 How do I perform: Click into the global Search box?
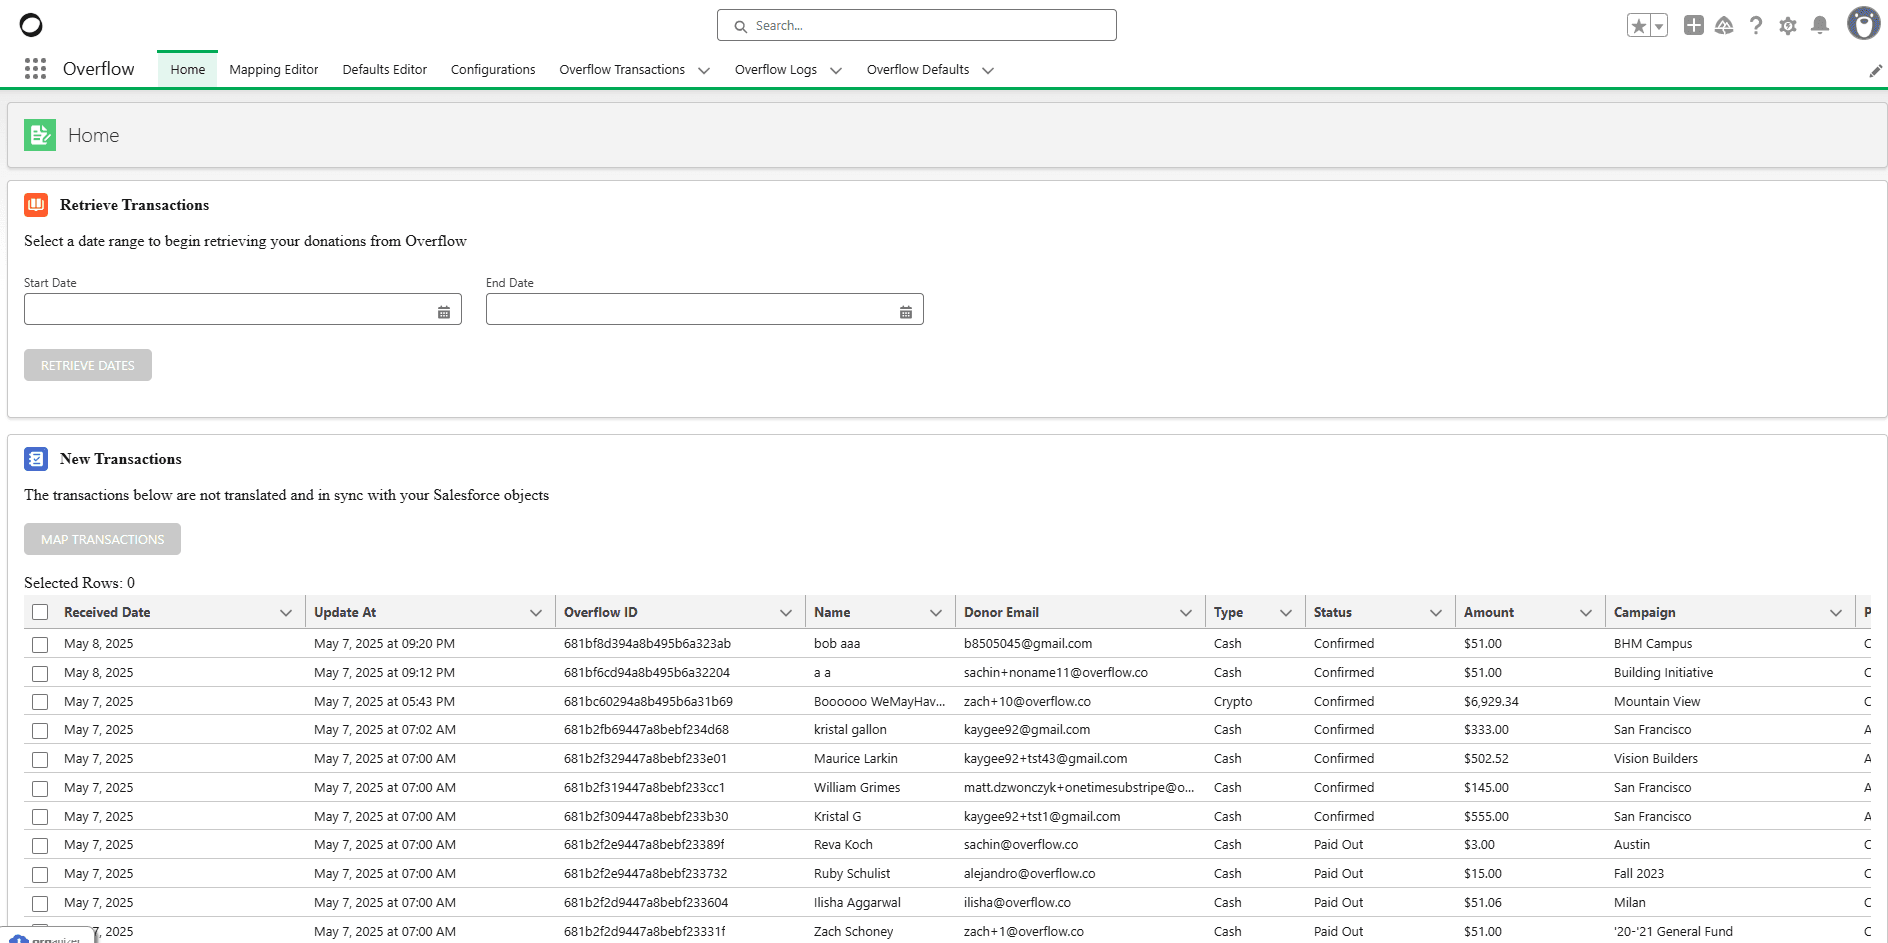(x=917, y=25)
